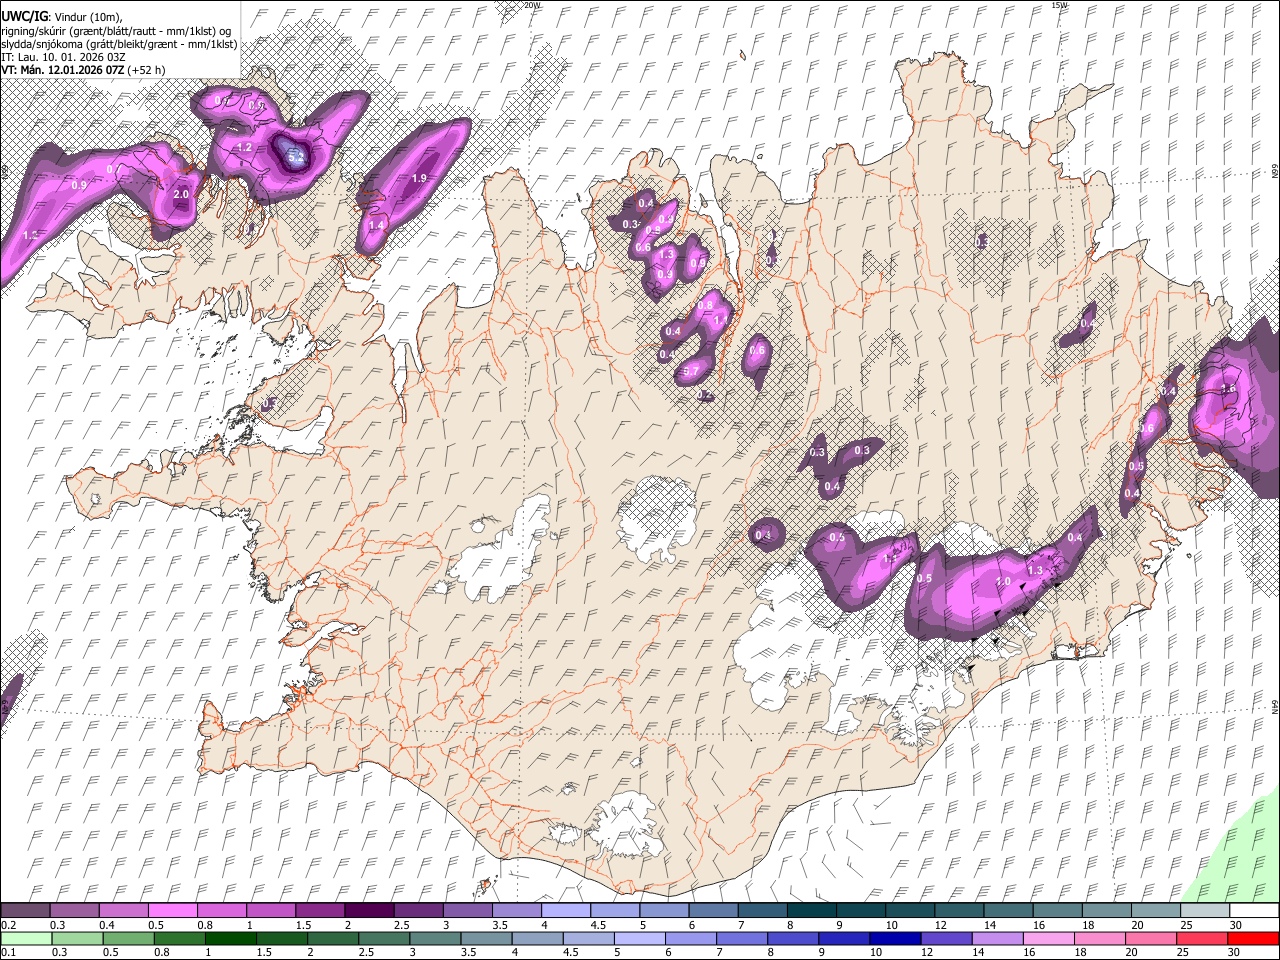Select the rain-scale swatch starting at 7

[742, 939]
